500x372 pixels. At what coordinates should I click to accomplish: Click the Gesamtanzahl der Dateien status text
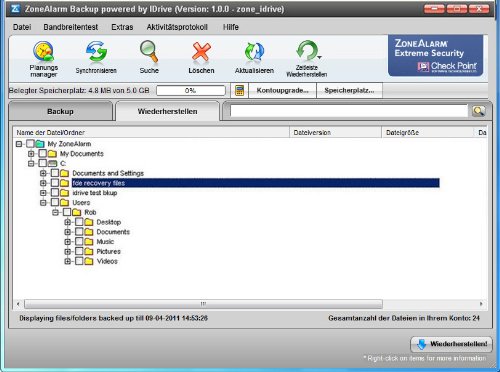click(x=404, y=318)
